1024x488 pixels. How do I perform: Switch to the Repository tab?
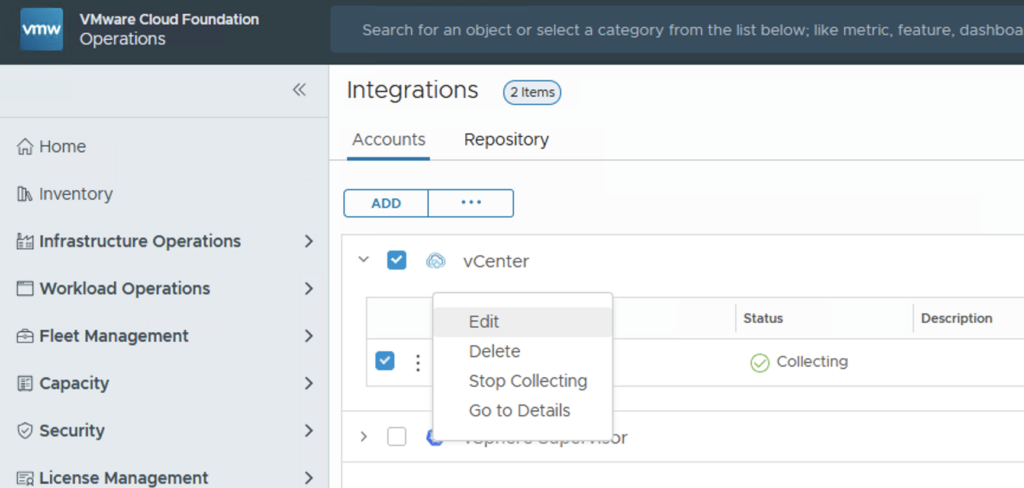pos(506,140)
